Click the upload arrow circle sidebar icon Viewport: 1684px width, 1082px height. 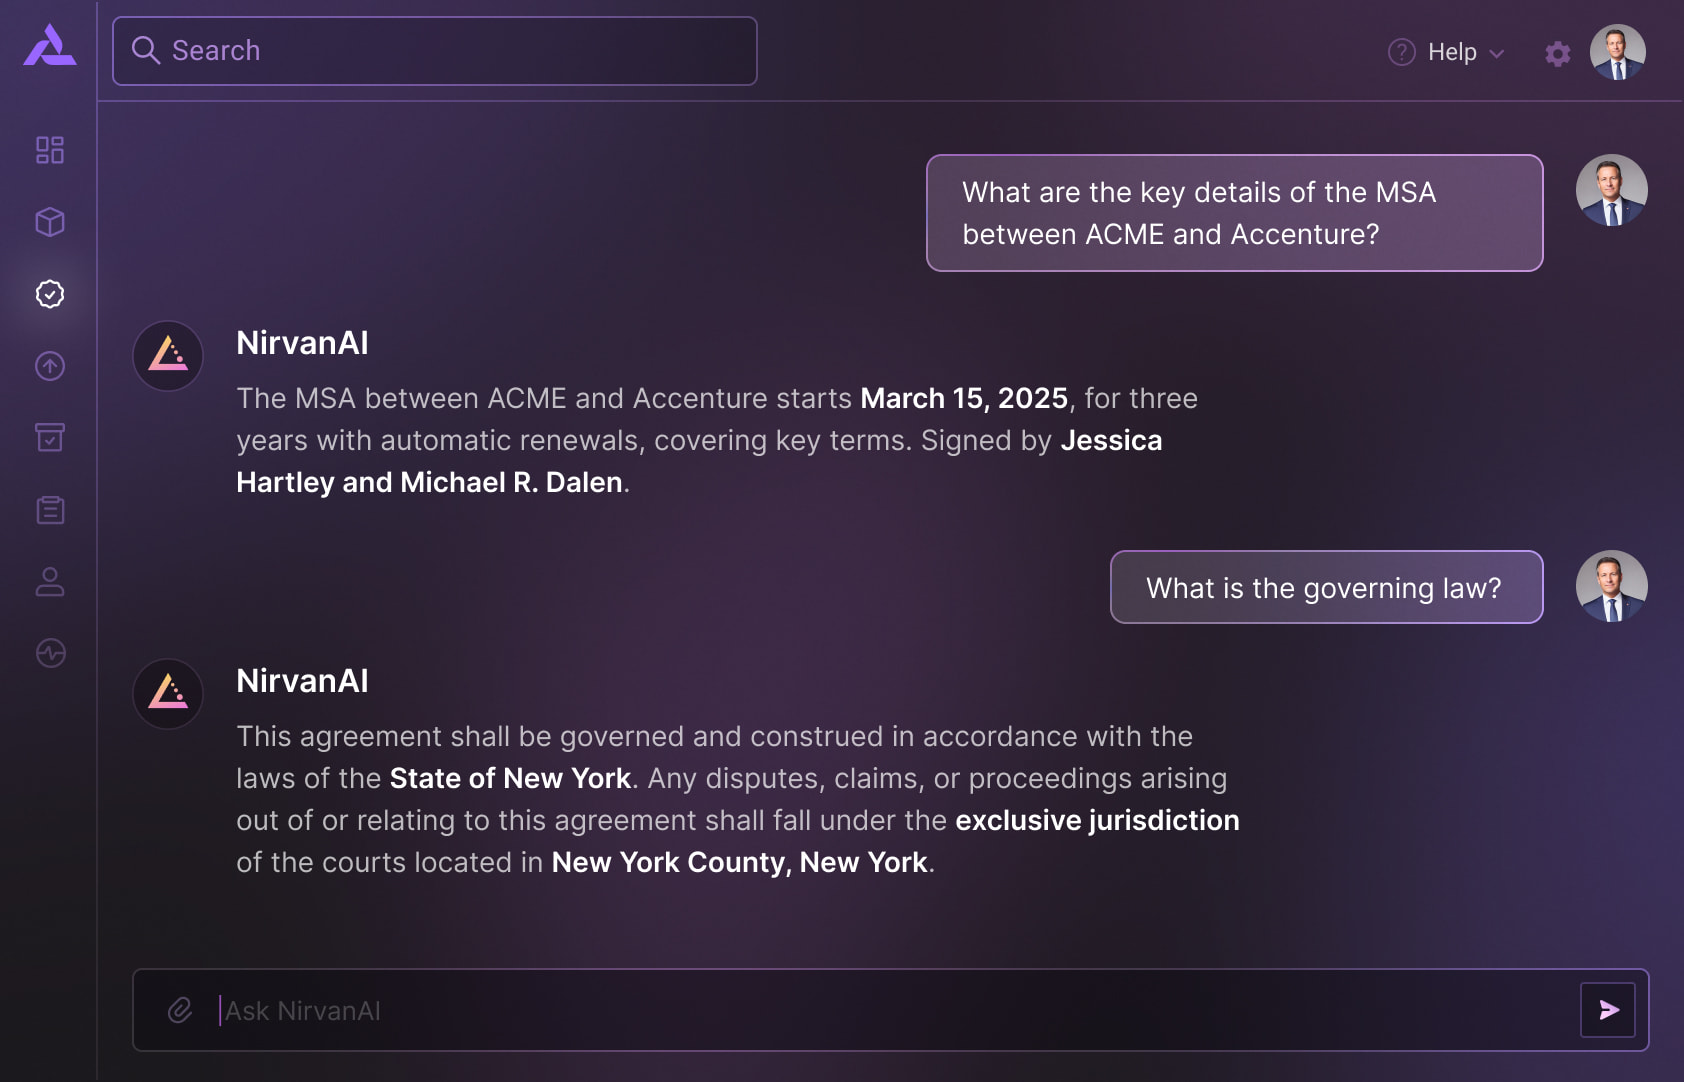pos(50,366)
